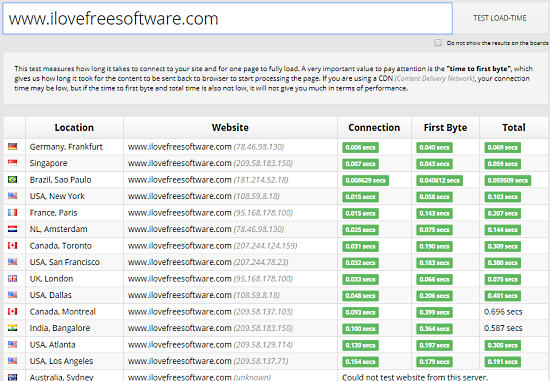
Task: Click the 0.059509 secs total badge
Action: click(x=508, y=180)
